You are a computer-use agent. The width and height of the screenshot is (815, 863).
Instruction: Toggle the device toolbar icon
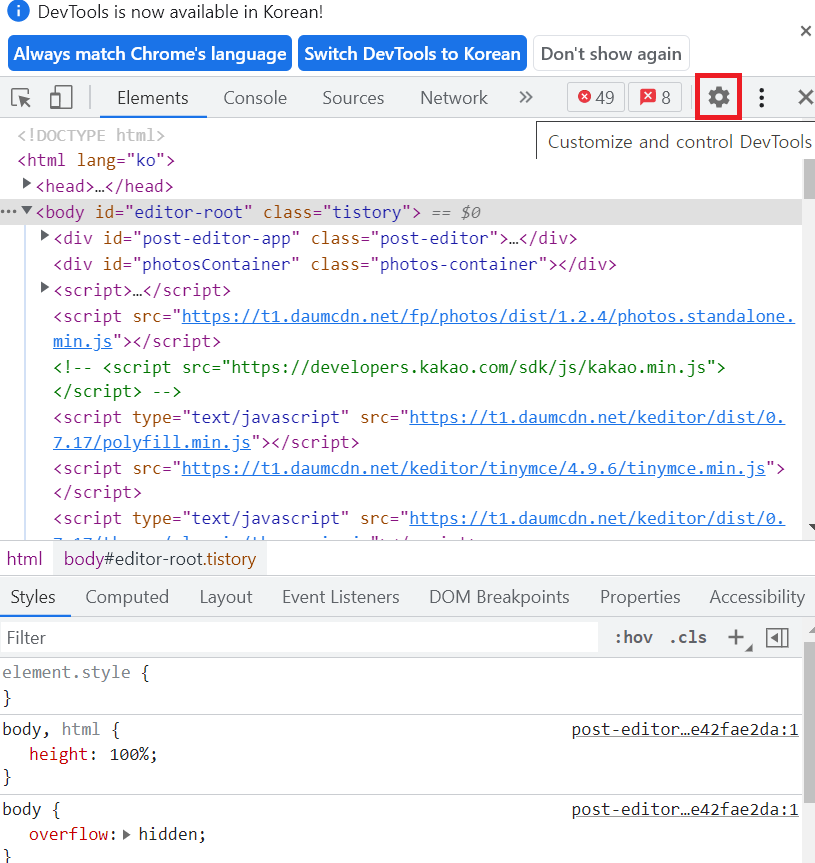[61, 97]
